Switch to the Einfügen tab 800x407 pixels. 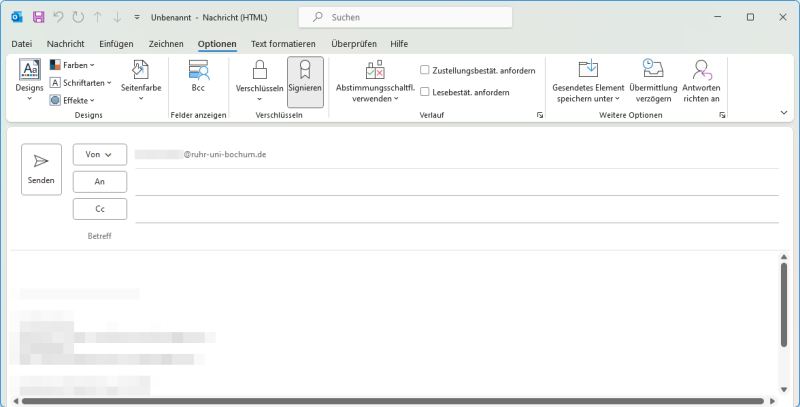click(116, 44)
